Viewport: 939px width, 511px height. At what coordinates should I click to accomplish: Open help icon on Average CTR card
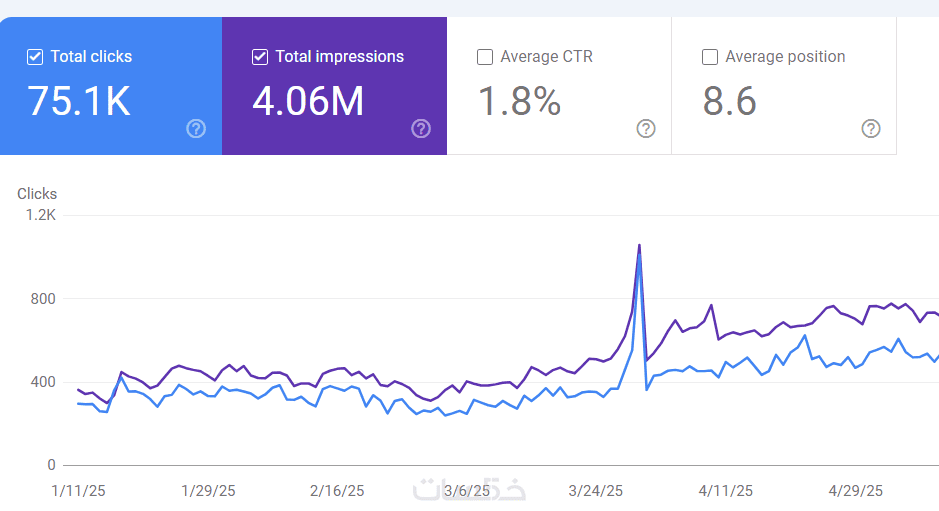(x=646, y=128)
